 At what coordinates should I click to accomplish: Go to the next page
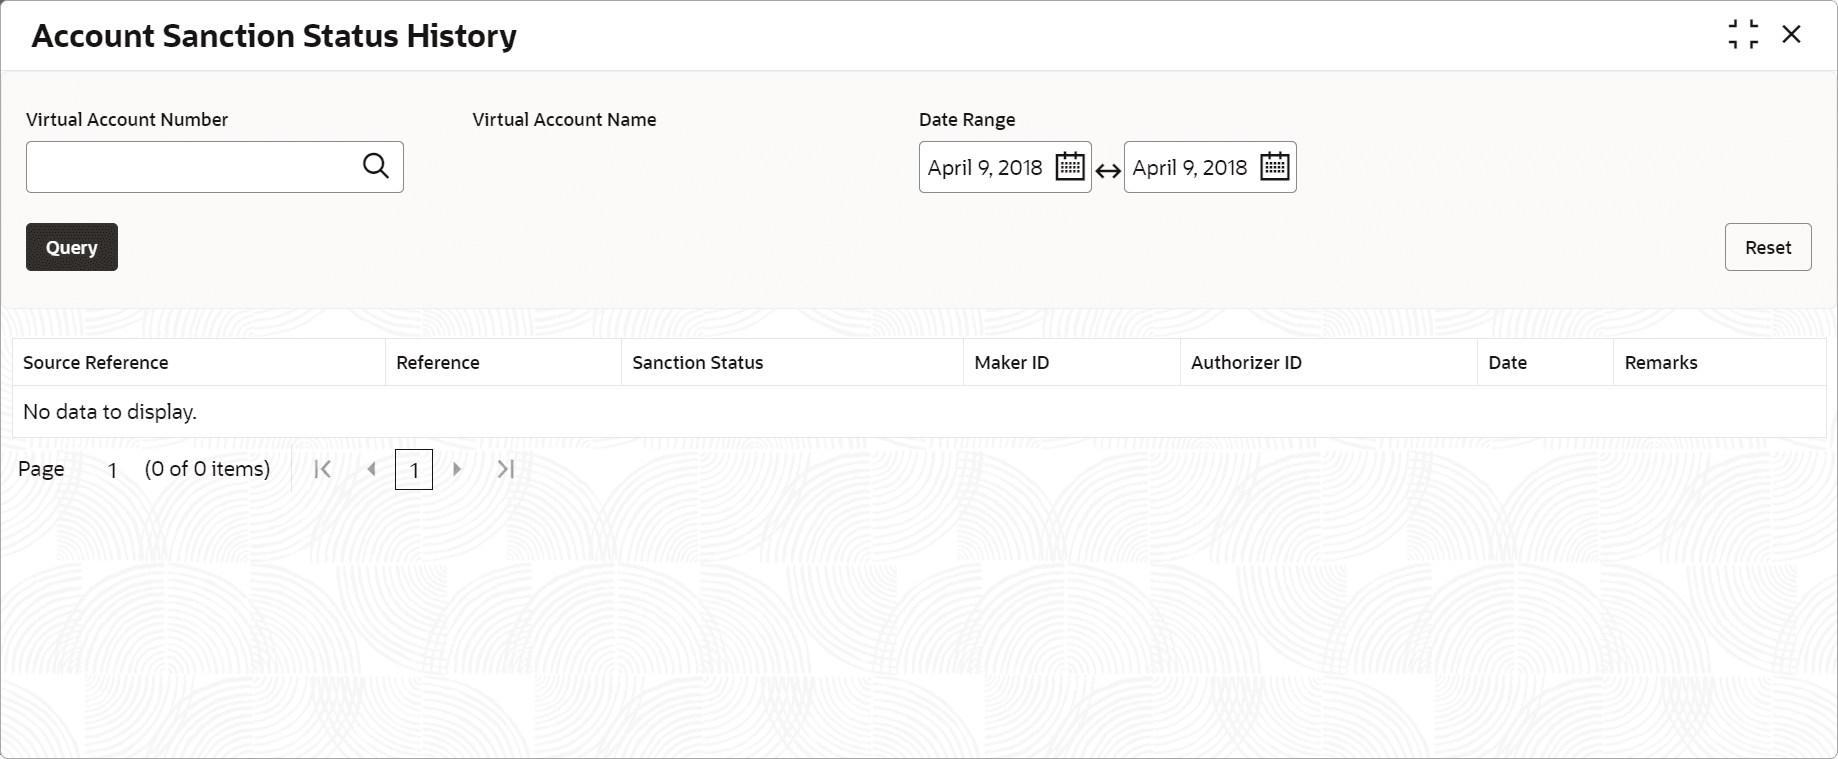pyautogui.click(x=457, y=469)
